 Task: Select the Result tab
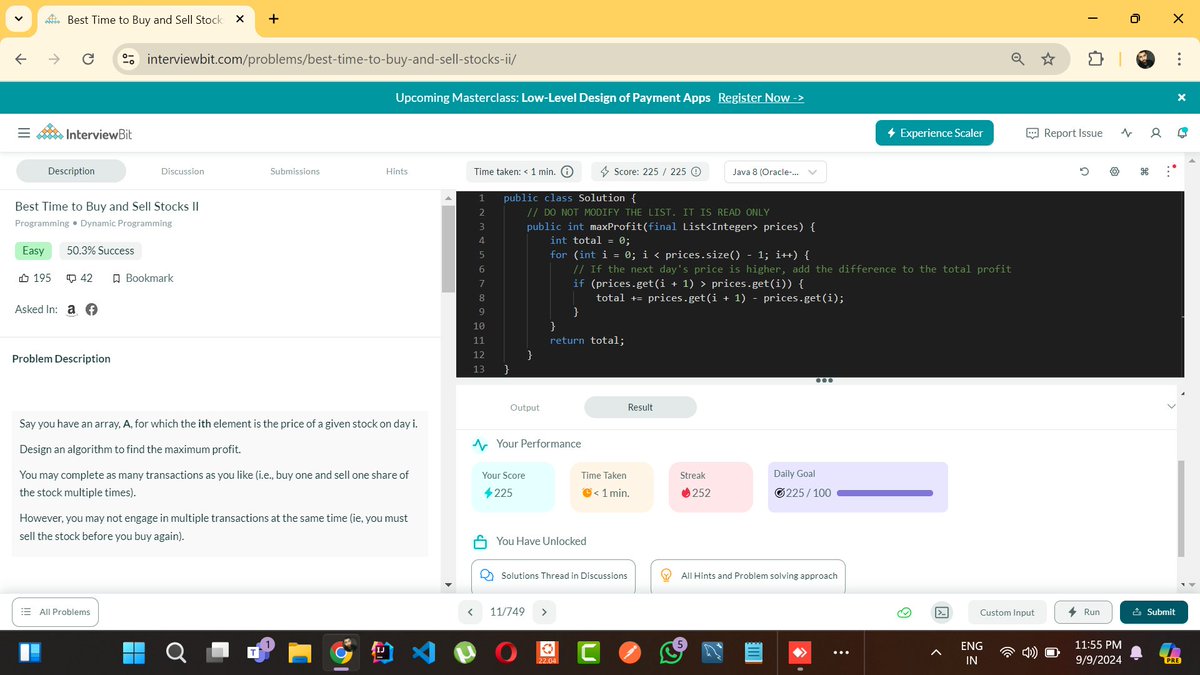pyautogui.click(x=640, y=407)
